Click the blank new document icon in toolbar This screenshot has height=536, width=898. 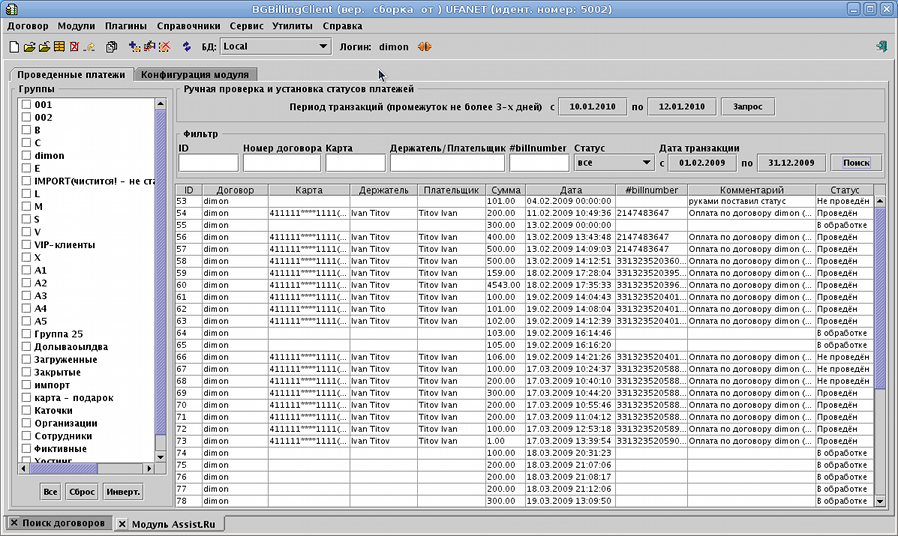pyautogui.click(x=13, y=46)
